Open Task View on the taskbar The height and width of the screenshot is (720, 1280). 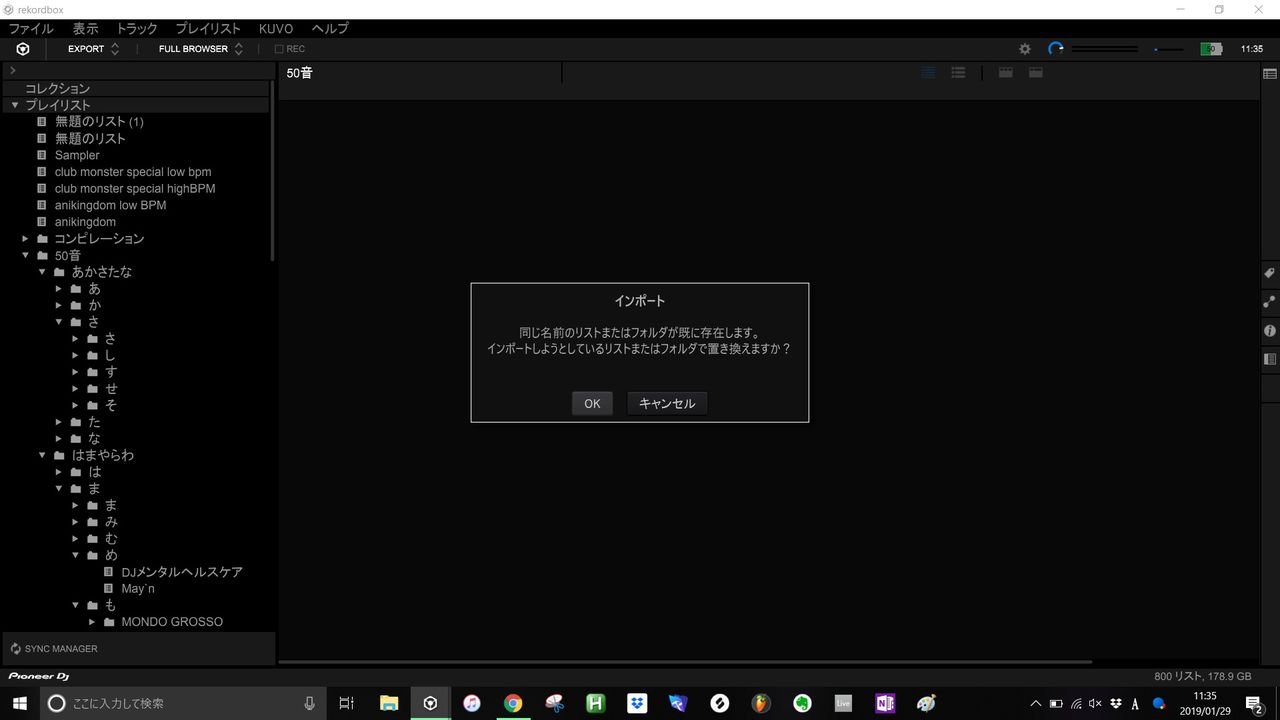coord(346,703)
